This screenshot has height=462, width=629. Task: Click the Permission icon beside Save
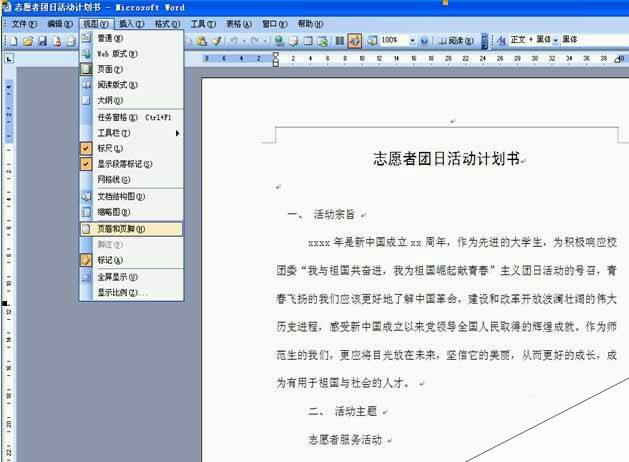coord(57,41)
